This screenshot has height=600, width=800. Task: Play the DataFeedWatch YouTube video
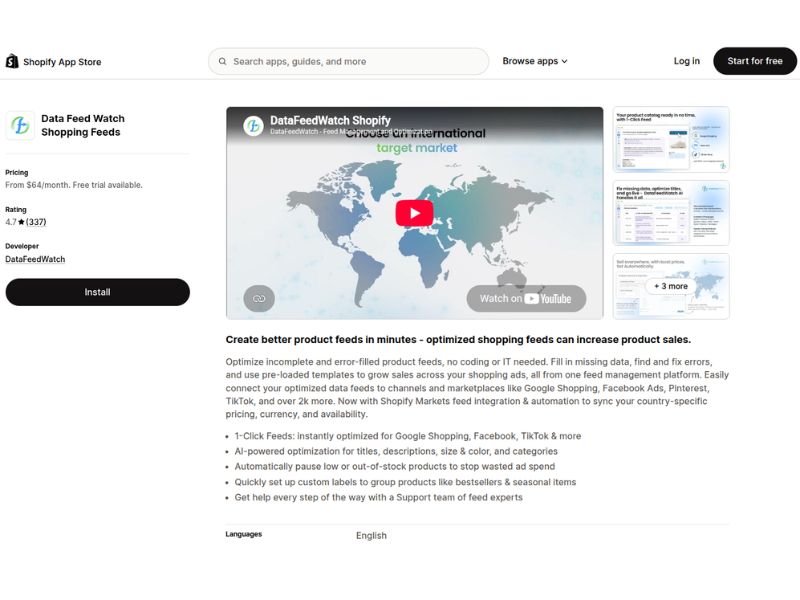[x=414, y=213]
